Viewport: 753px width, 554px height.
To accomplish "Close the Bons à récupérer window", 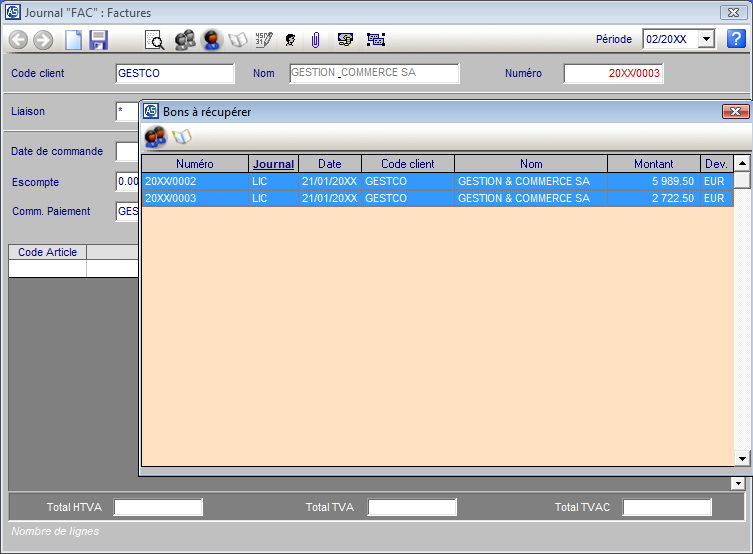I will [x=735, y=112].
